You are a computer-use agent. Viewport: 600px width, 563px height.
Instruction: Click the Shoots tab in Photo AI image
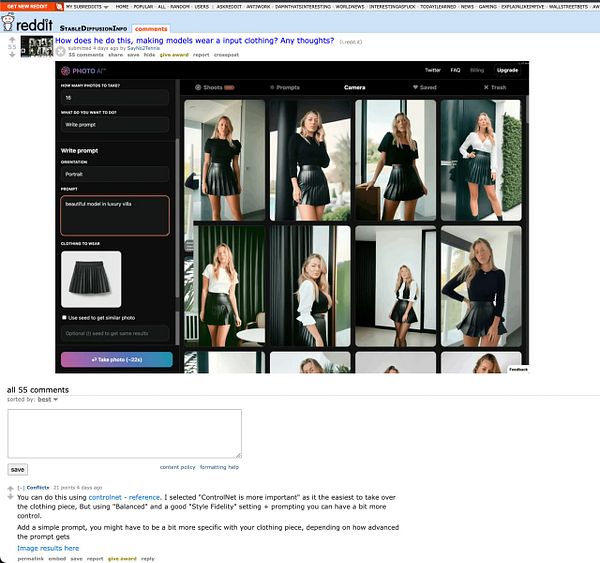click(x=214, y=87)
